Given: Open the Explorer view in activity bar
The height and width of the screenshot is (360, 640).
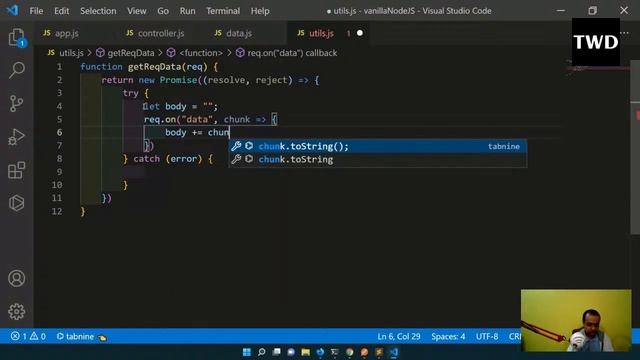Looking at the screenshot, I should pyautogui.click(x=16, y=38).
